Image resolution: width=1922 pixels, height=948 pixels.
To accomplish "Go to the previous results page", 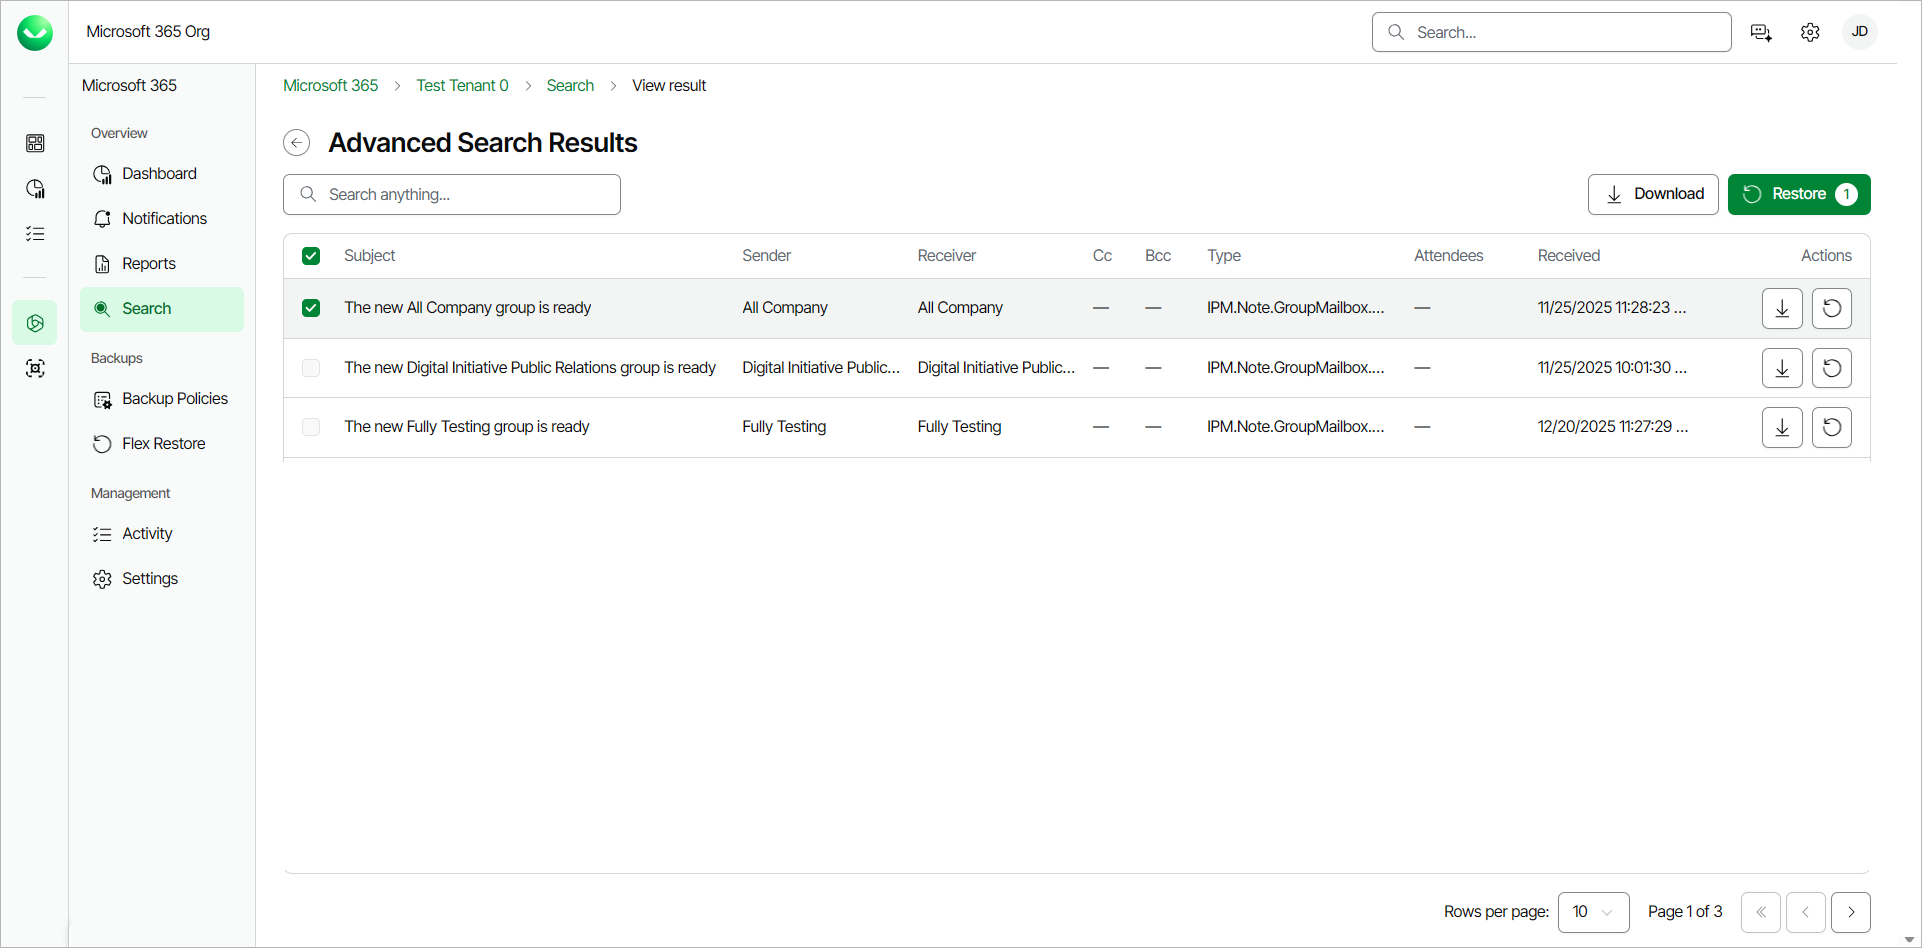I will (1806, 912).
